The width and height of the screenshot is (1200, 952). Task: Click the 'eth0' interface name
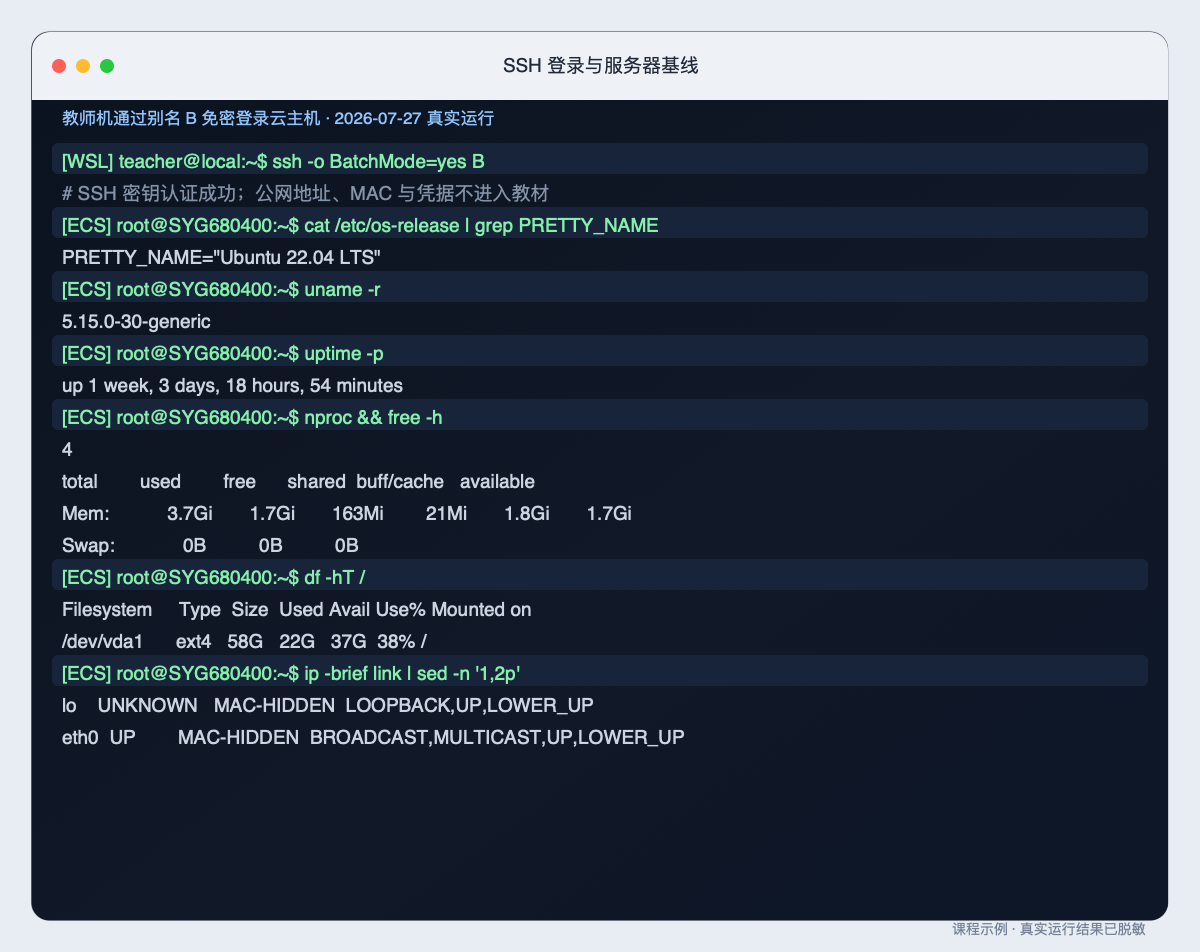(x=80, y=738)
